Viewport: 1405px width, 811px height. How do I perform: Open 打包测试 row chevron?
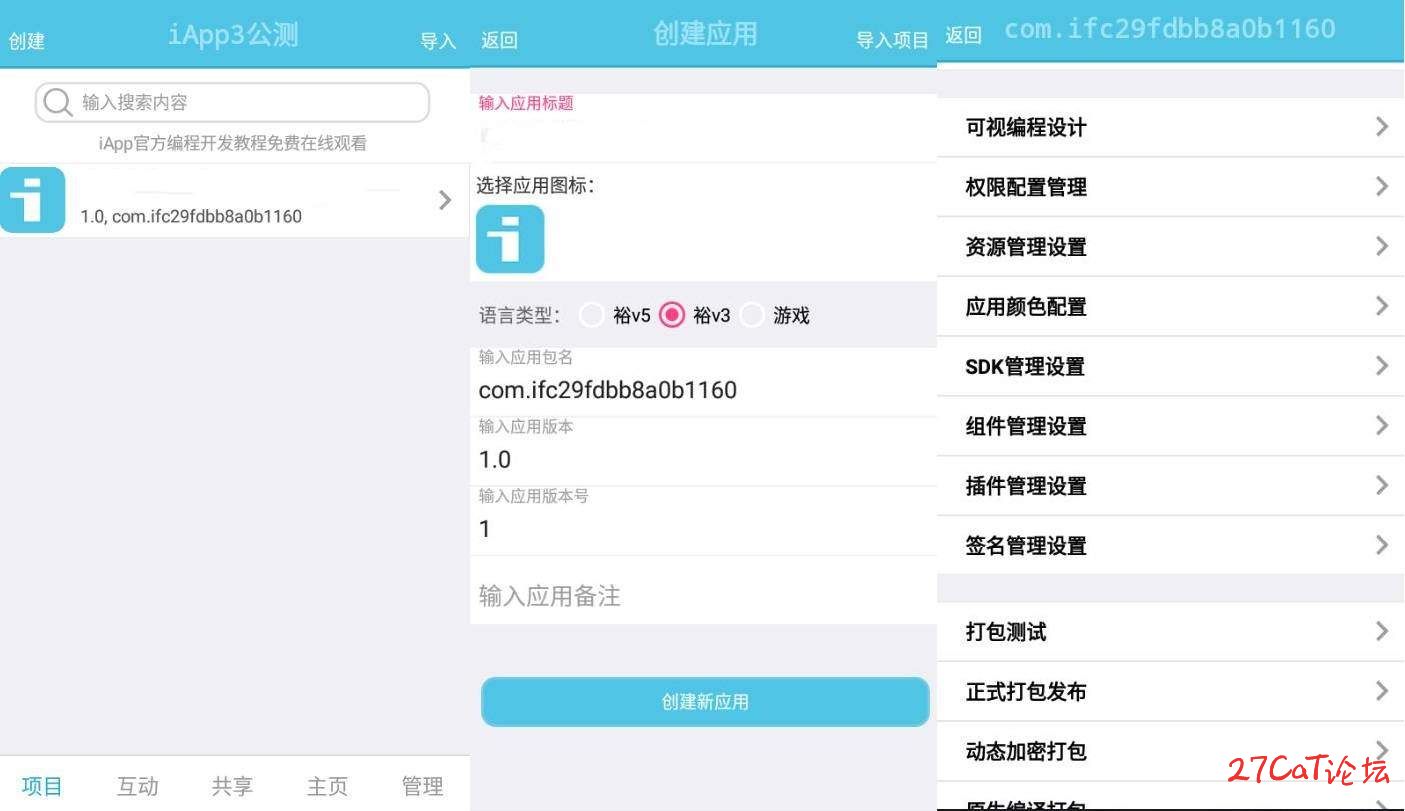point(1382,631)
